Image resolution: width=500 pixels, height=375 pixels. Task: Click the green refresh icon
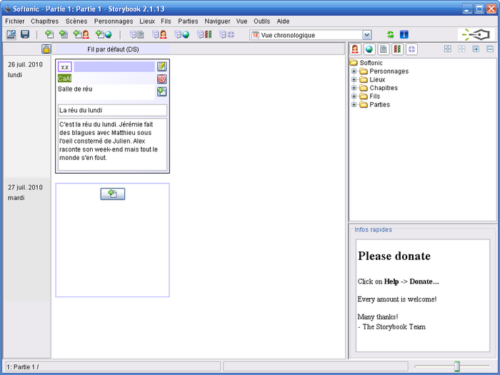tap(390, 34)
